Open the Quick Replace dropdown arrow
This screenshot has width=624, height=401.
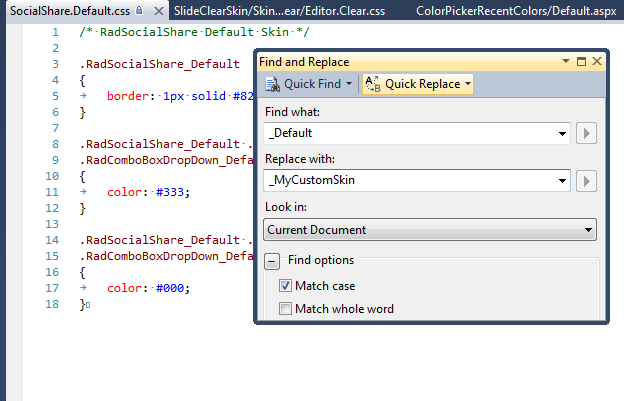point(468,84)
